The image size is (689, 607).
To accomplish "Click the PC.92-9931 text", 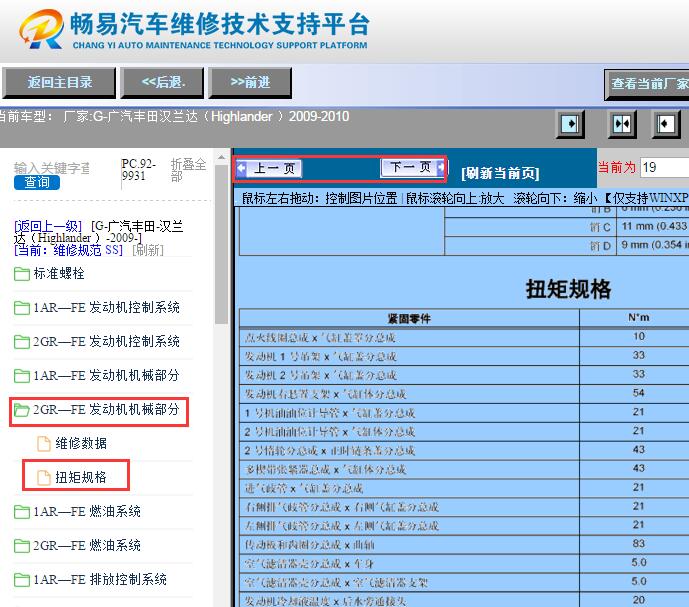I will (138, 170).
